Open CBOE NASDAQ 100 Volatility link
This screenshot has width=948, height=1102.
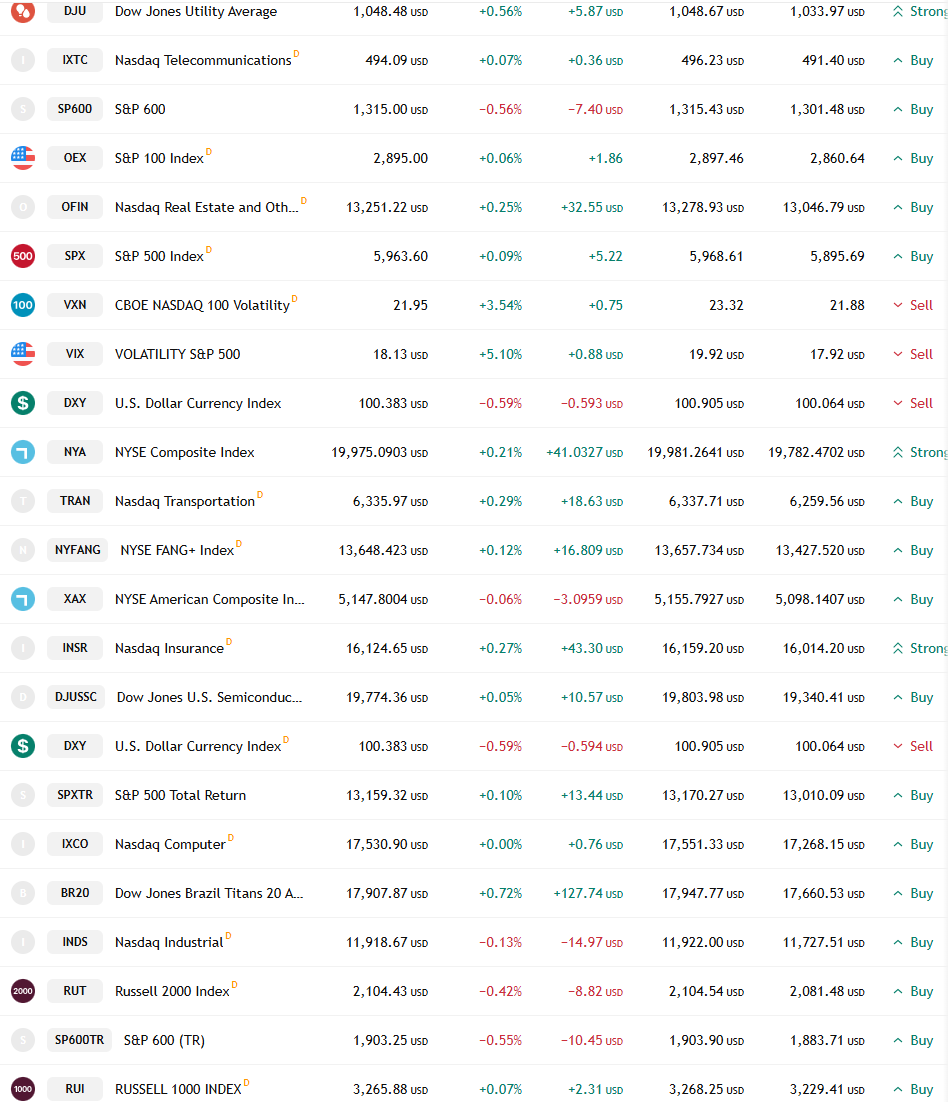point(202,306)
